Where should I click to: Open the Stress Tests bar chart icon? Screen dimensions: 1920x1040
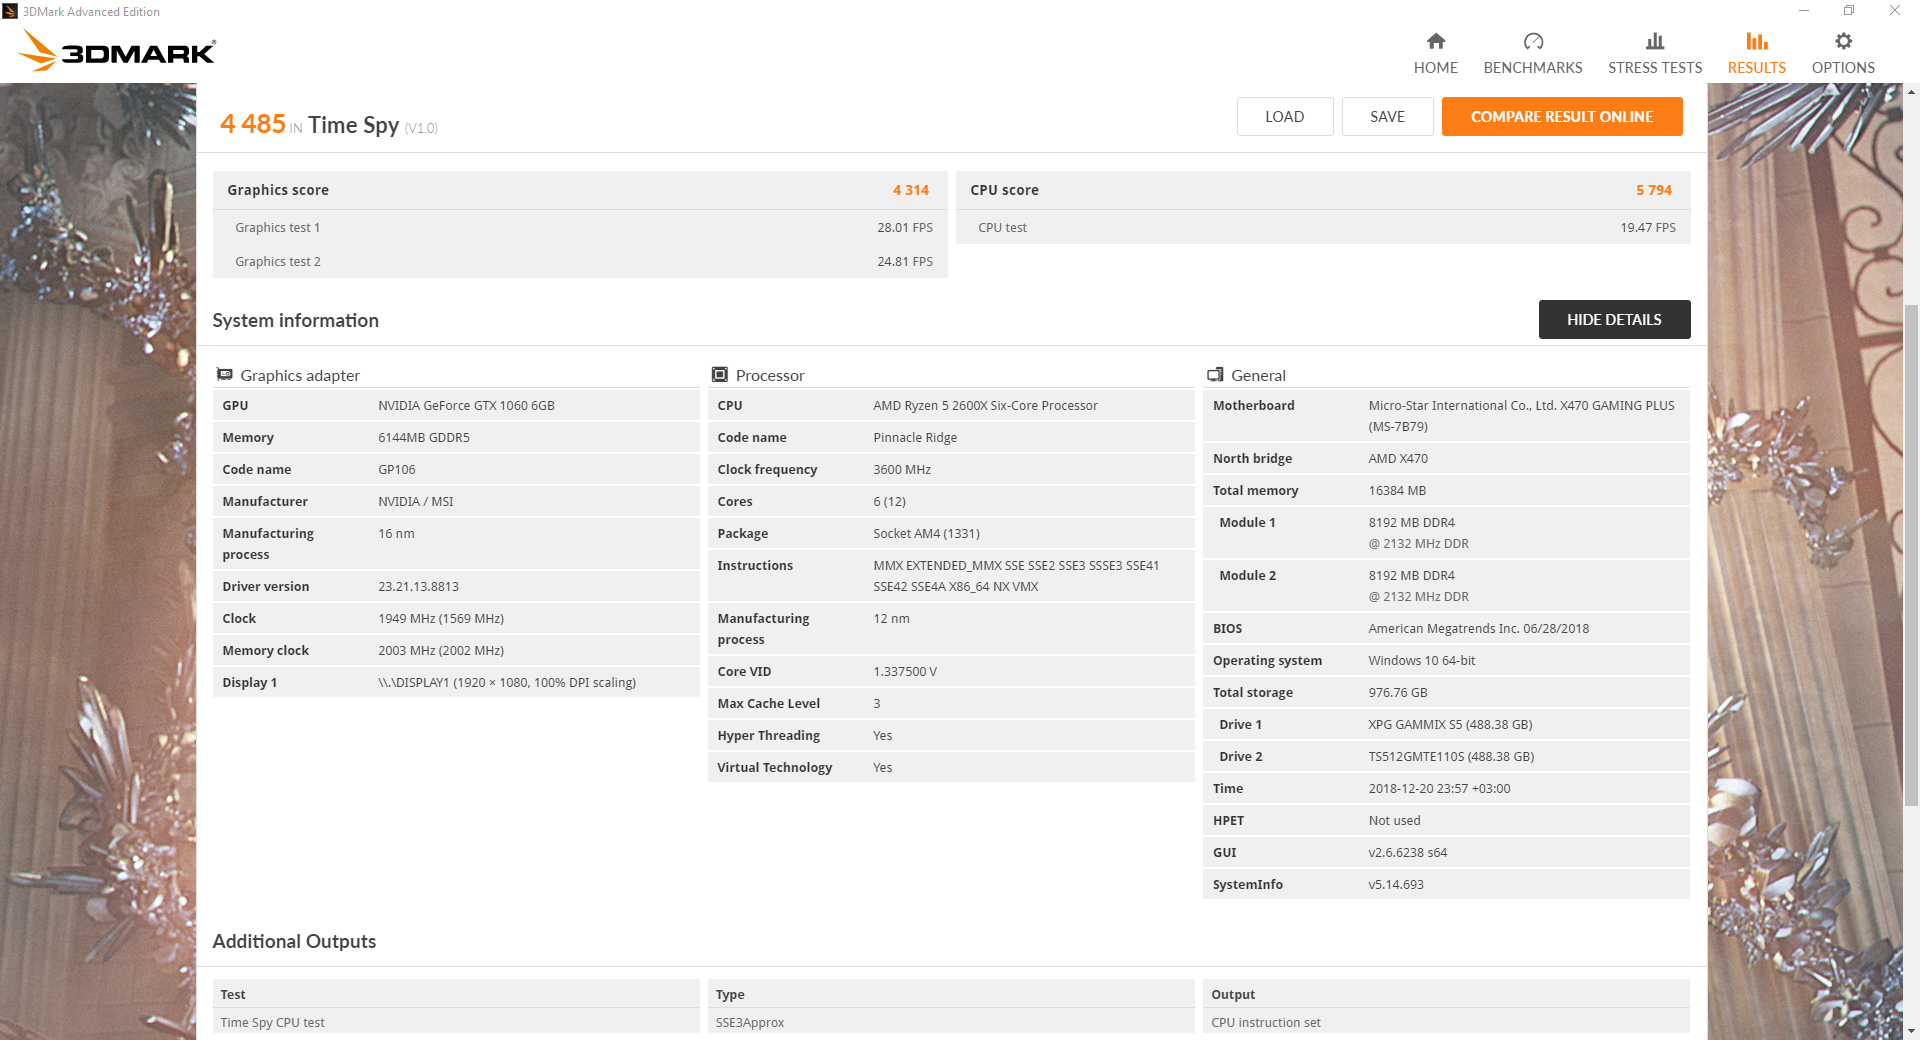click(x=1655, y=41)
